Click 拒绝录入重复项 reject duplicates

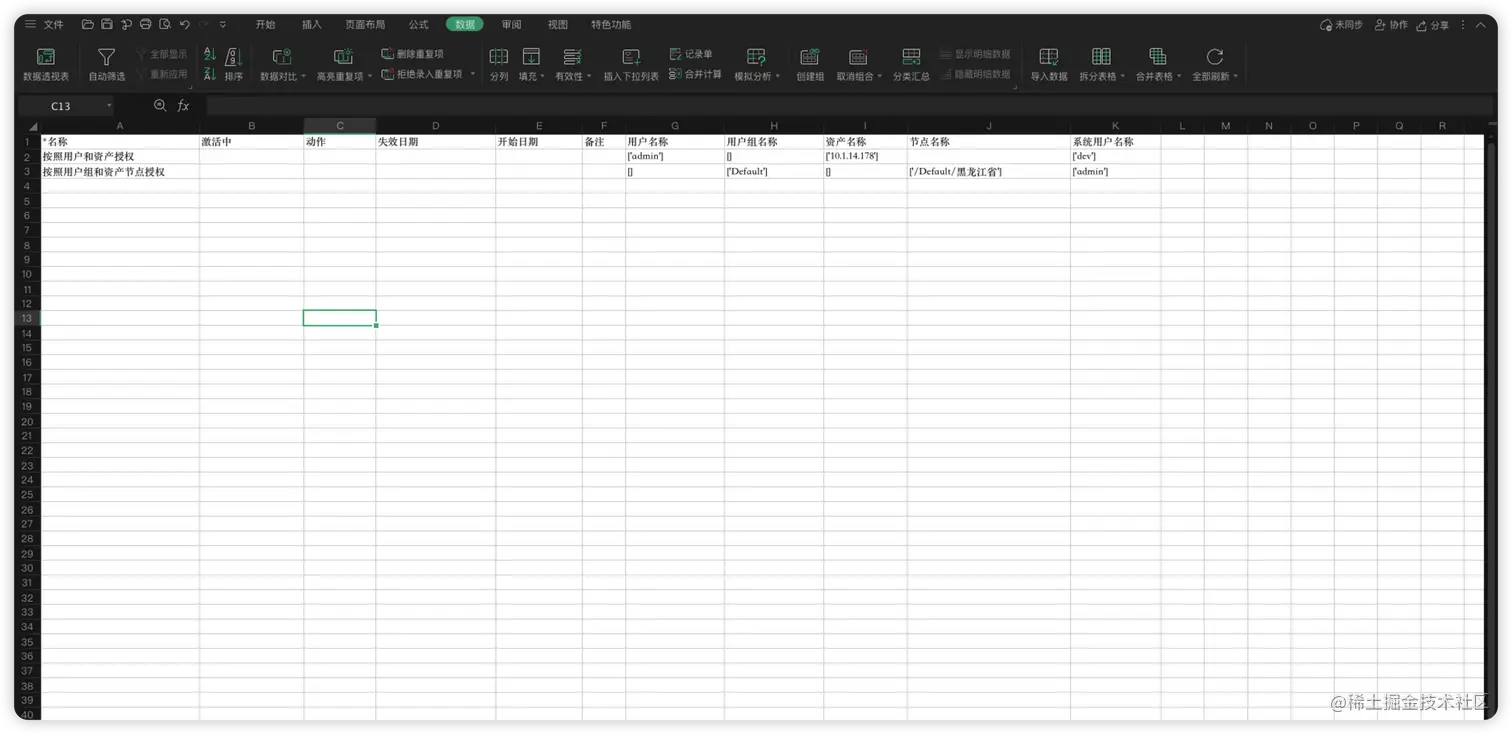click(x=422, y=74)
